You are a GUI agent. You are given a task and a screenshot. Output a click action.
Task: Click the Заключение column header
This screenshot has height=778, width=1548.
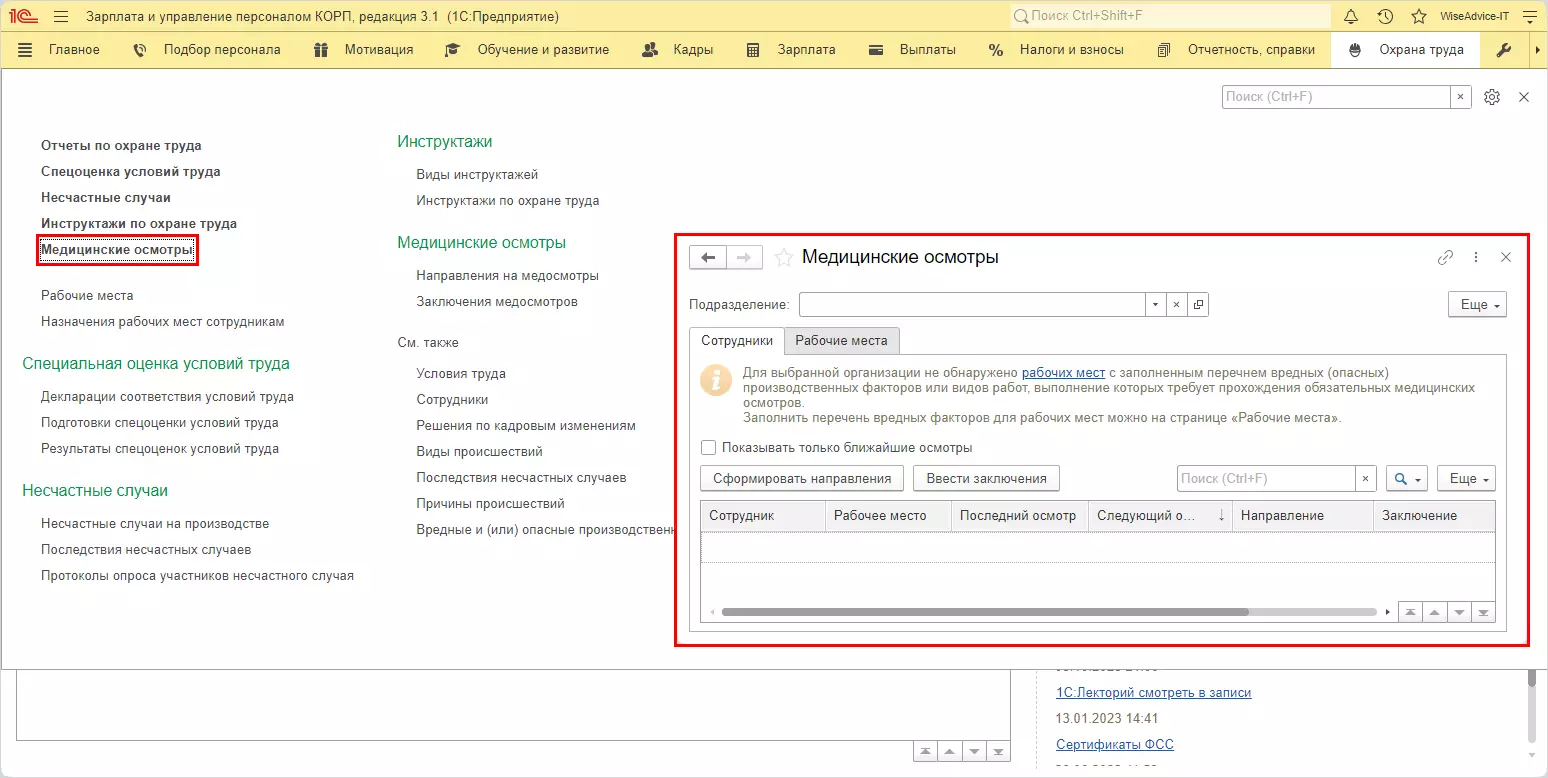[x=1434, y=516]
